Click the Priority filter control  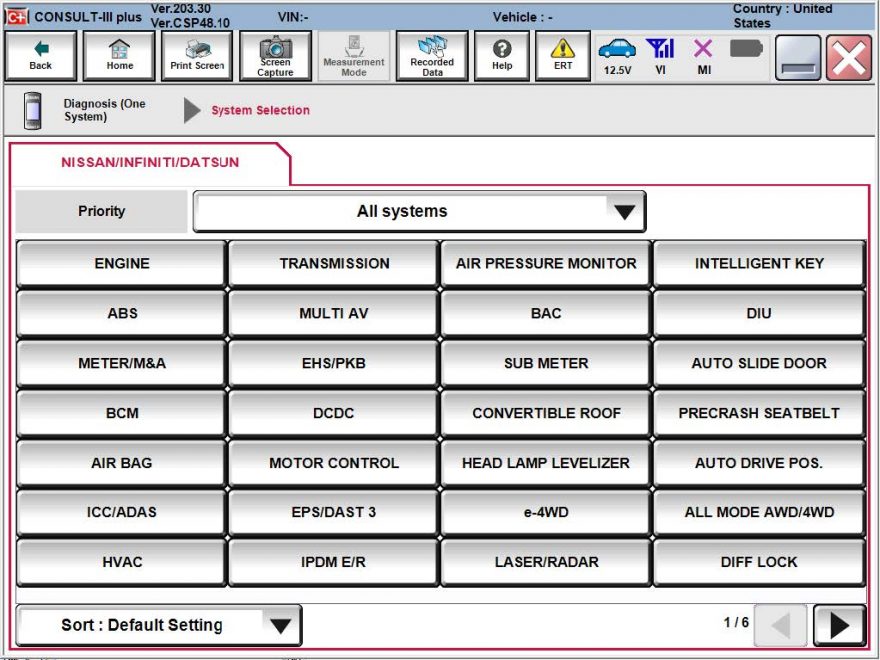[x=100, y=211]
